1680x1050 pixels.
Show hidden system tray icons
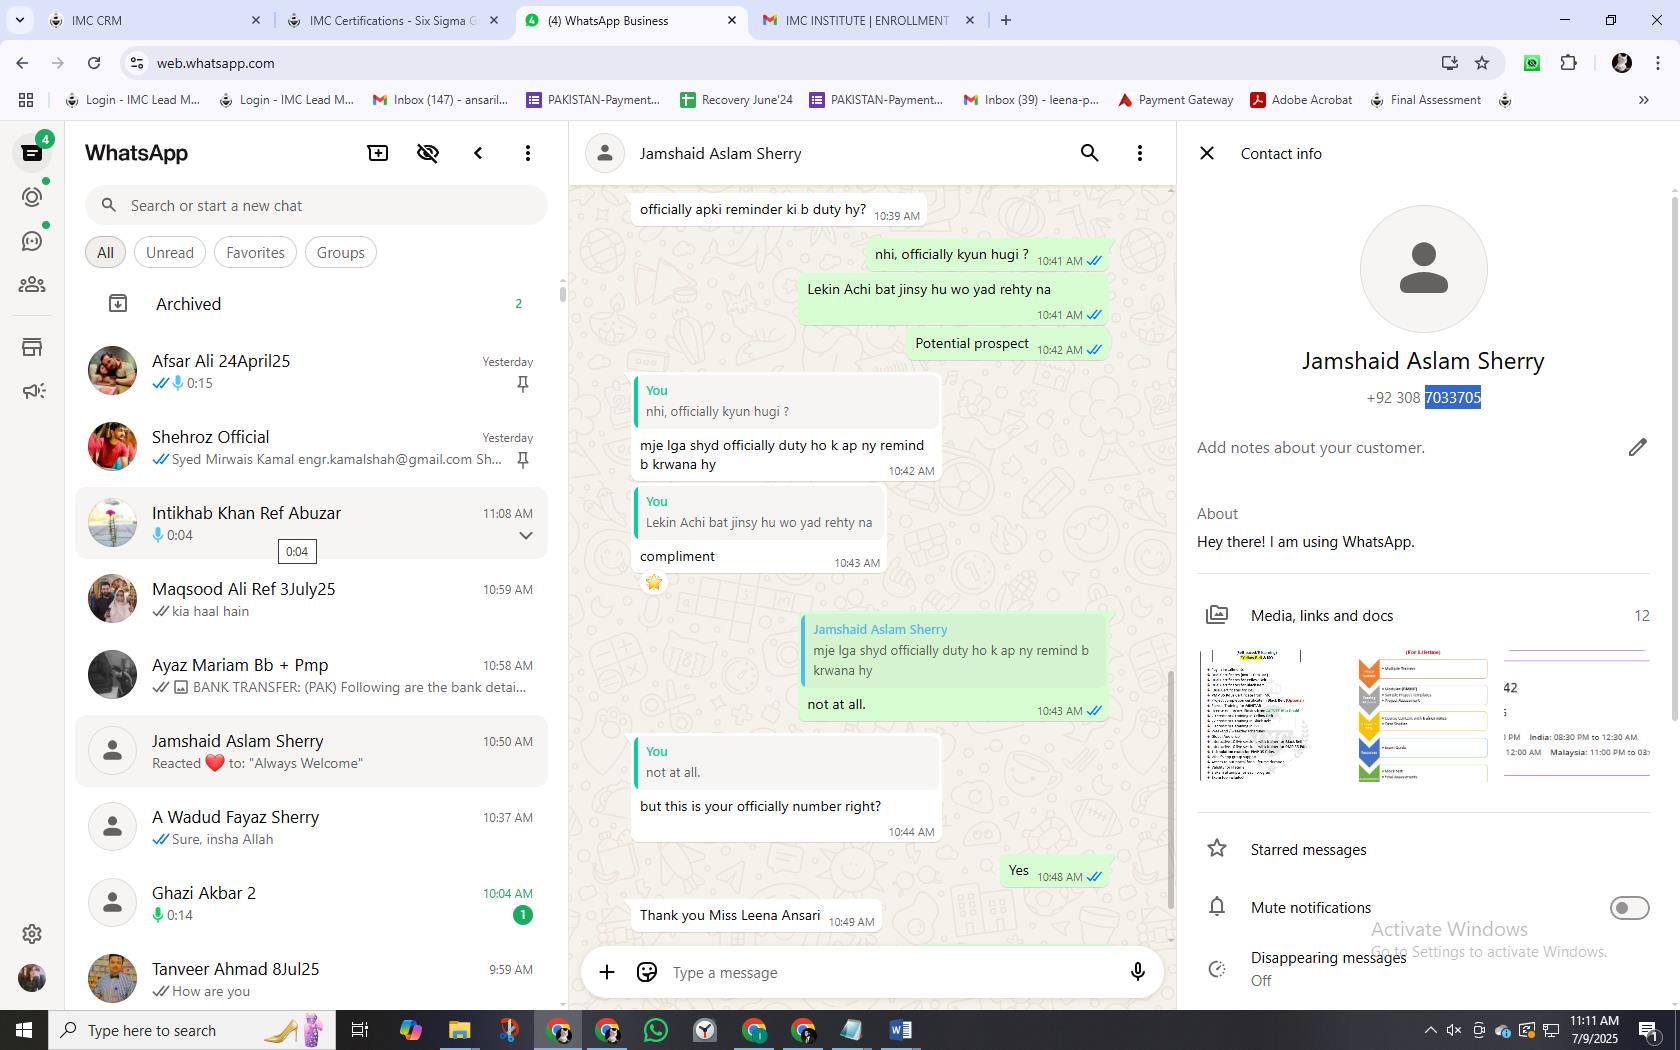1430,1030
